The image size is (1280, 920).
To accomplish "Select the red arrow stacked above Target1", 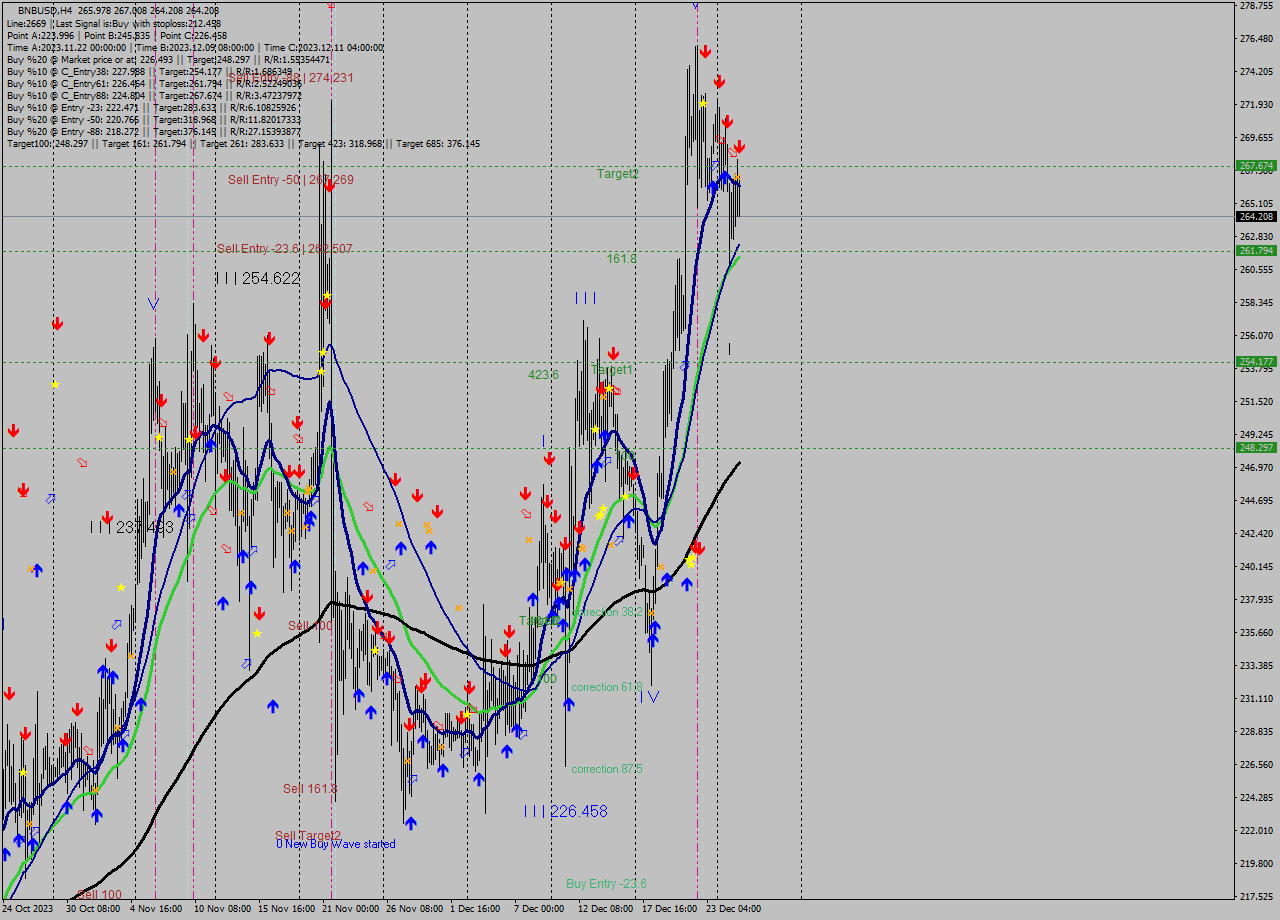I will (612, 352).
